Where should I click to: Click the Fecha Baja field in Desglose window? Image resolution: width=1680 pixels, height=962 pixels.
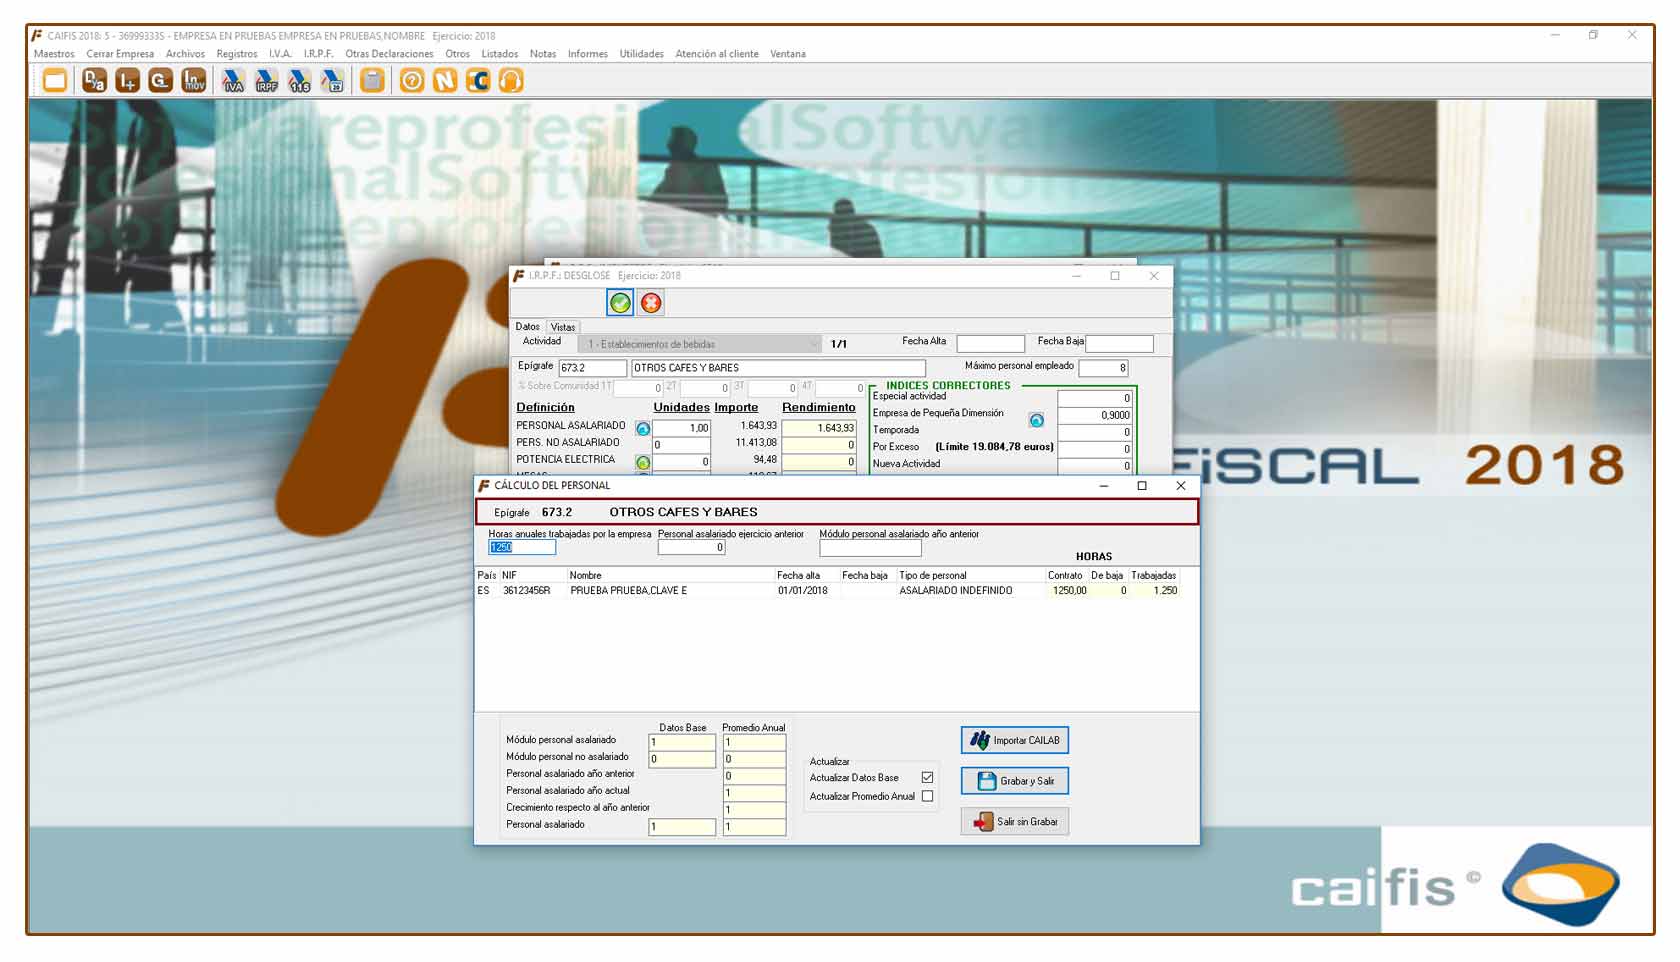point(1119,344)
